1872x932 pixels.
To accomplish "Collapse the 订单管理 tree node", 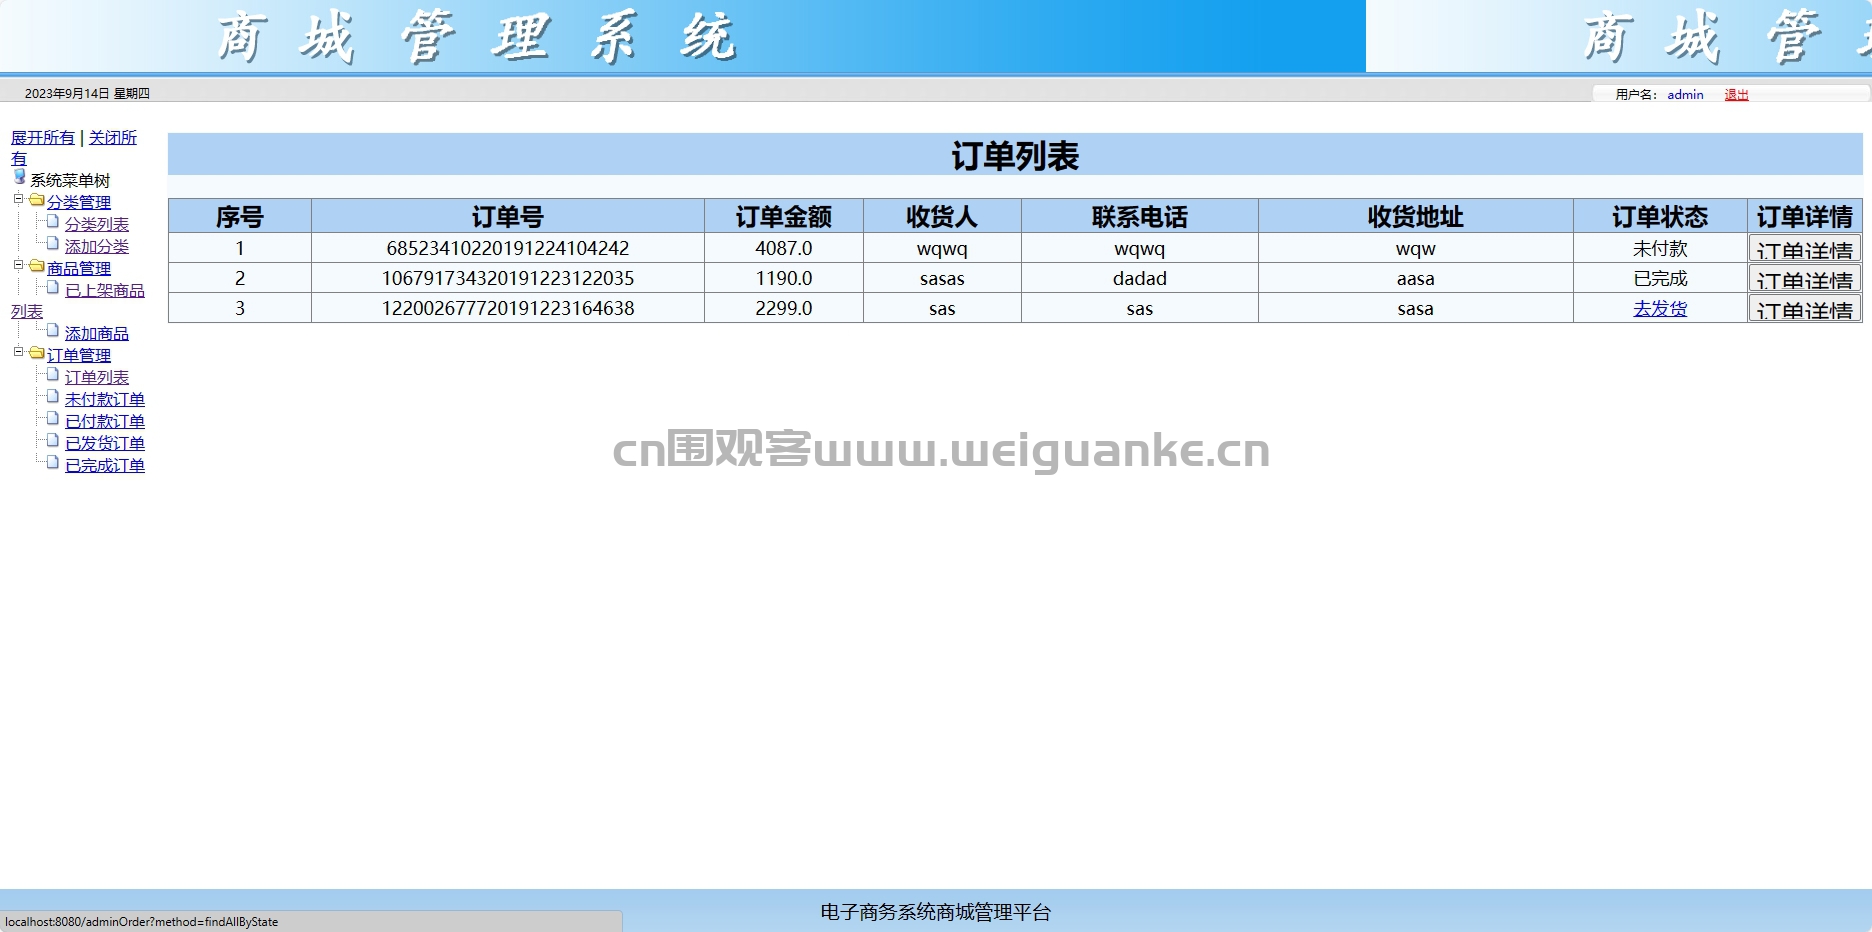I will (x=18, y=352).
